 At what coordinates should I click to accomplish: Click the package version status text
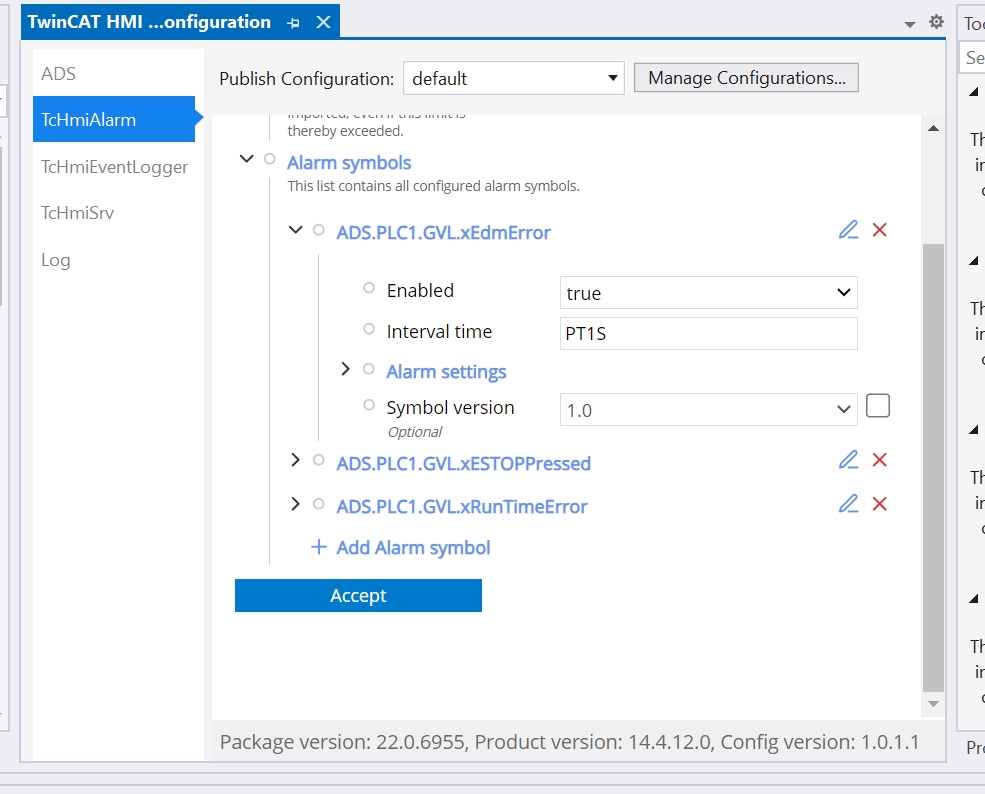[x=569, y=742]
